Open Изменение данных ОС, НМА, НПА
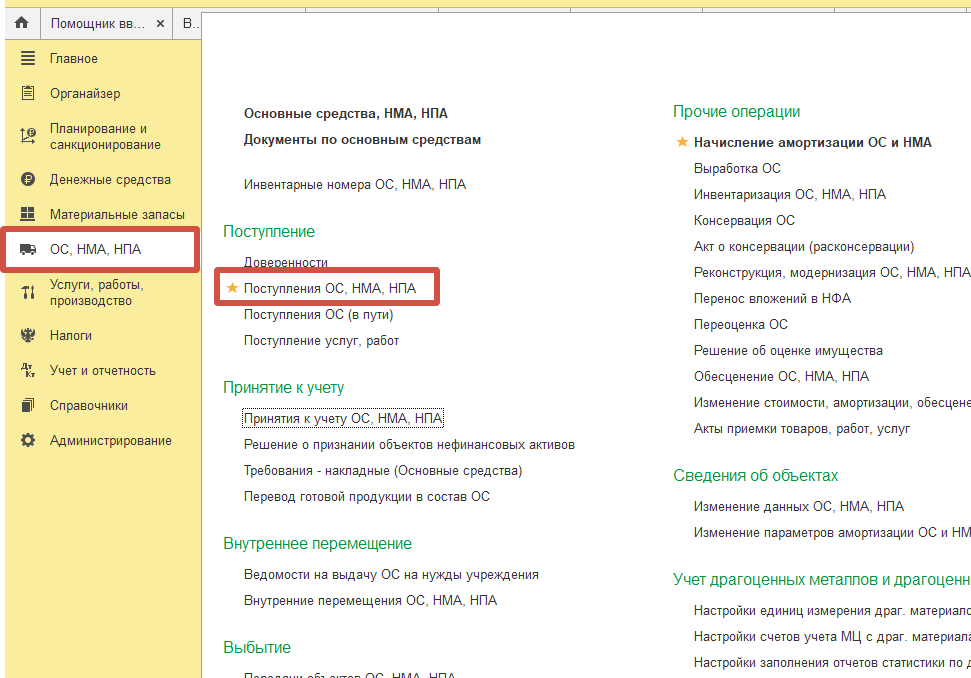971x678 pixels. tap(799, 506)
